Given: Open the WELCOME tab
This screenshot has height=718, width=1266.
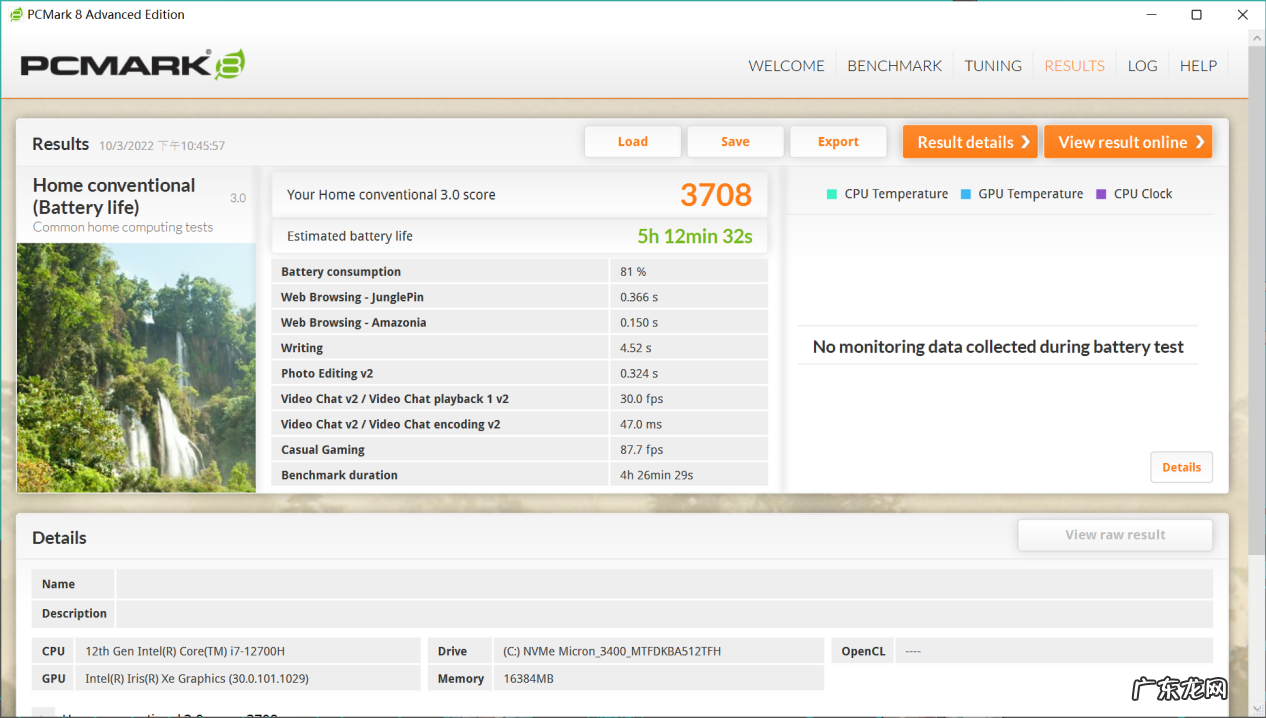Looking at the screenshot, I should pyautogui.click(x=786, y=66).
